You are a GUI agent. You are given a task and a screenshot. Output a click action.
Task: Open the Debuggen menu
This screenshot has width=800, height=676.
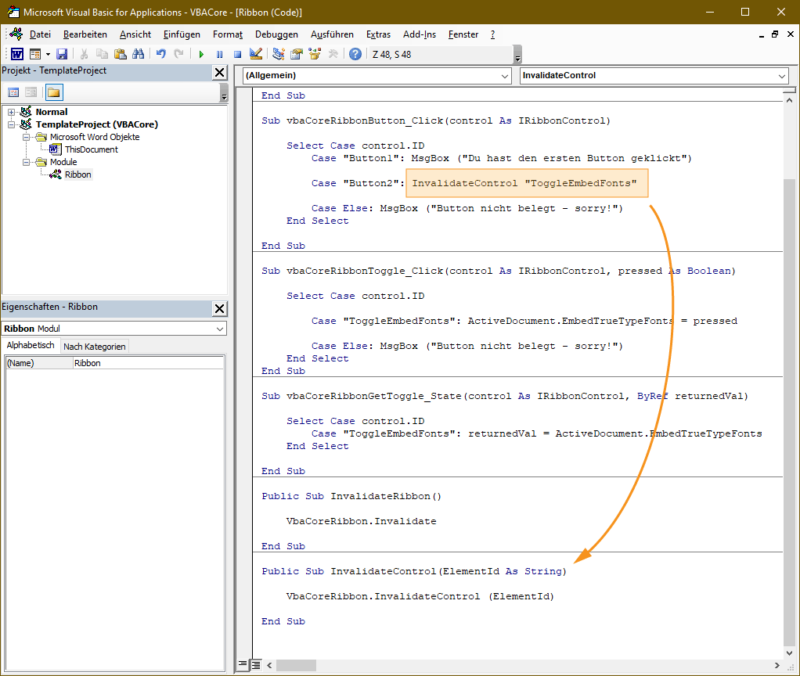click(276, 33)
